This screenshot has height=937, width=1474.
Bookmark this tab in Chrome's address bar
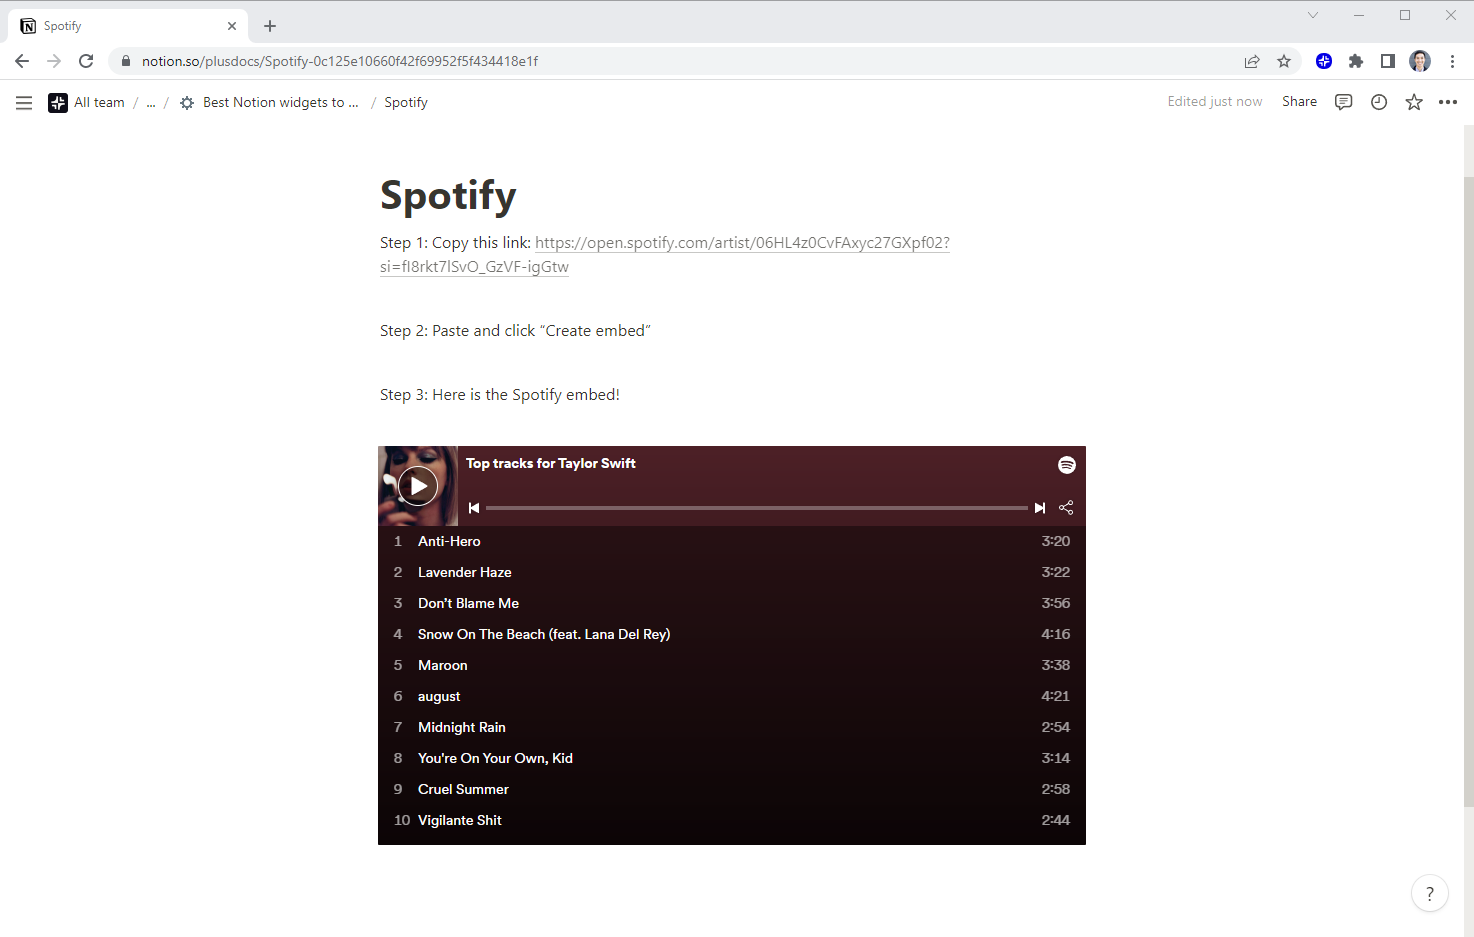point(1284,61)
